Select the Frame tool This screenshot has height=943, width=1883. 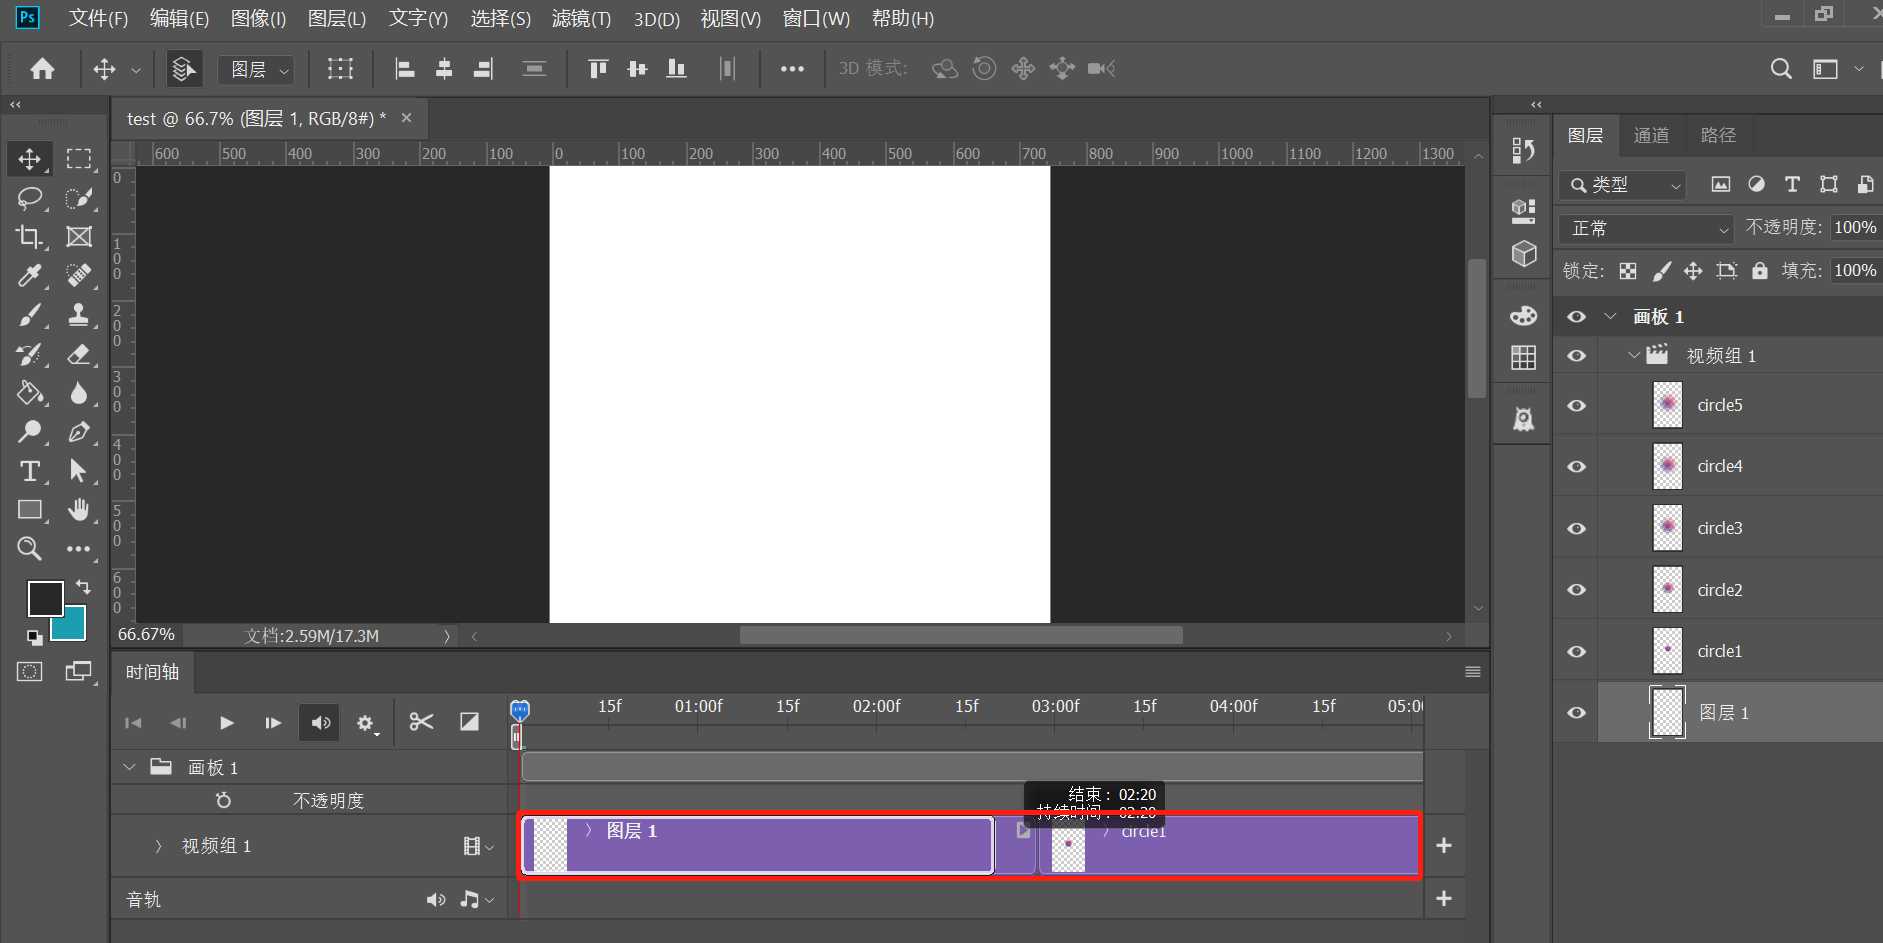(79, 237)
